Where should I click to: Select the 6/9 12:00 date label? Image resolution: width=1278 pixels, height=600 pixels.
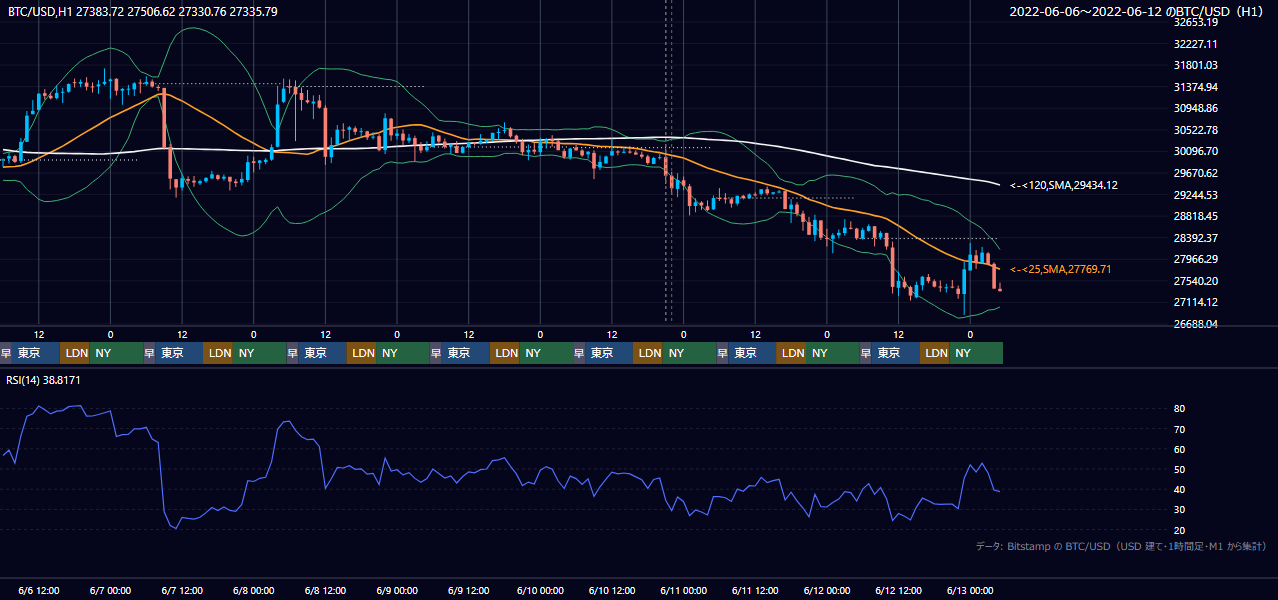point(469,590)
